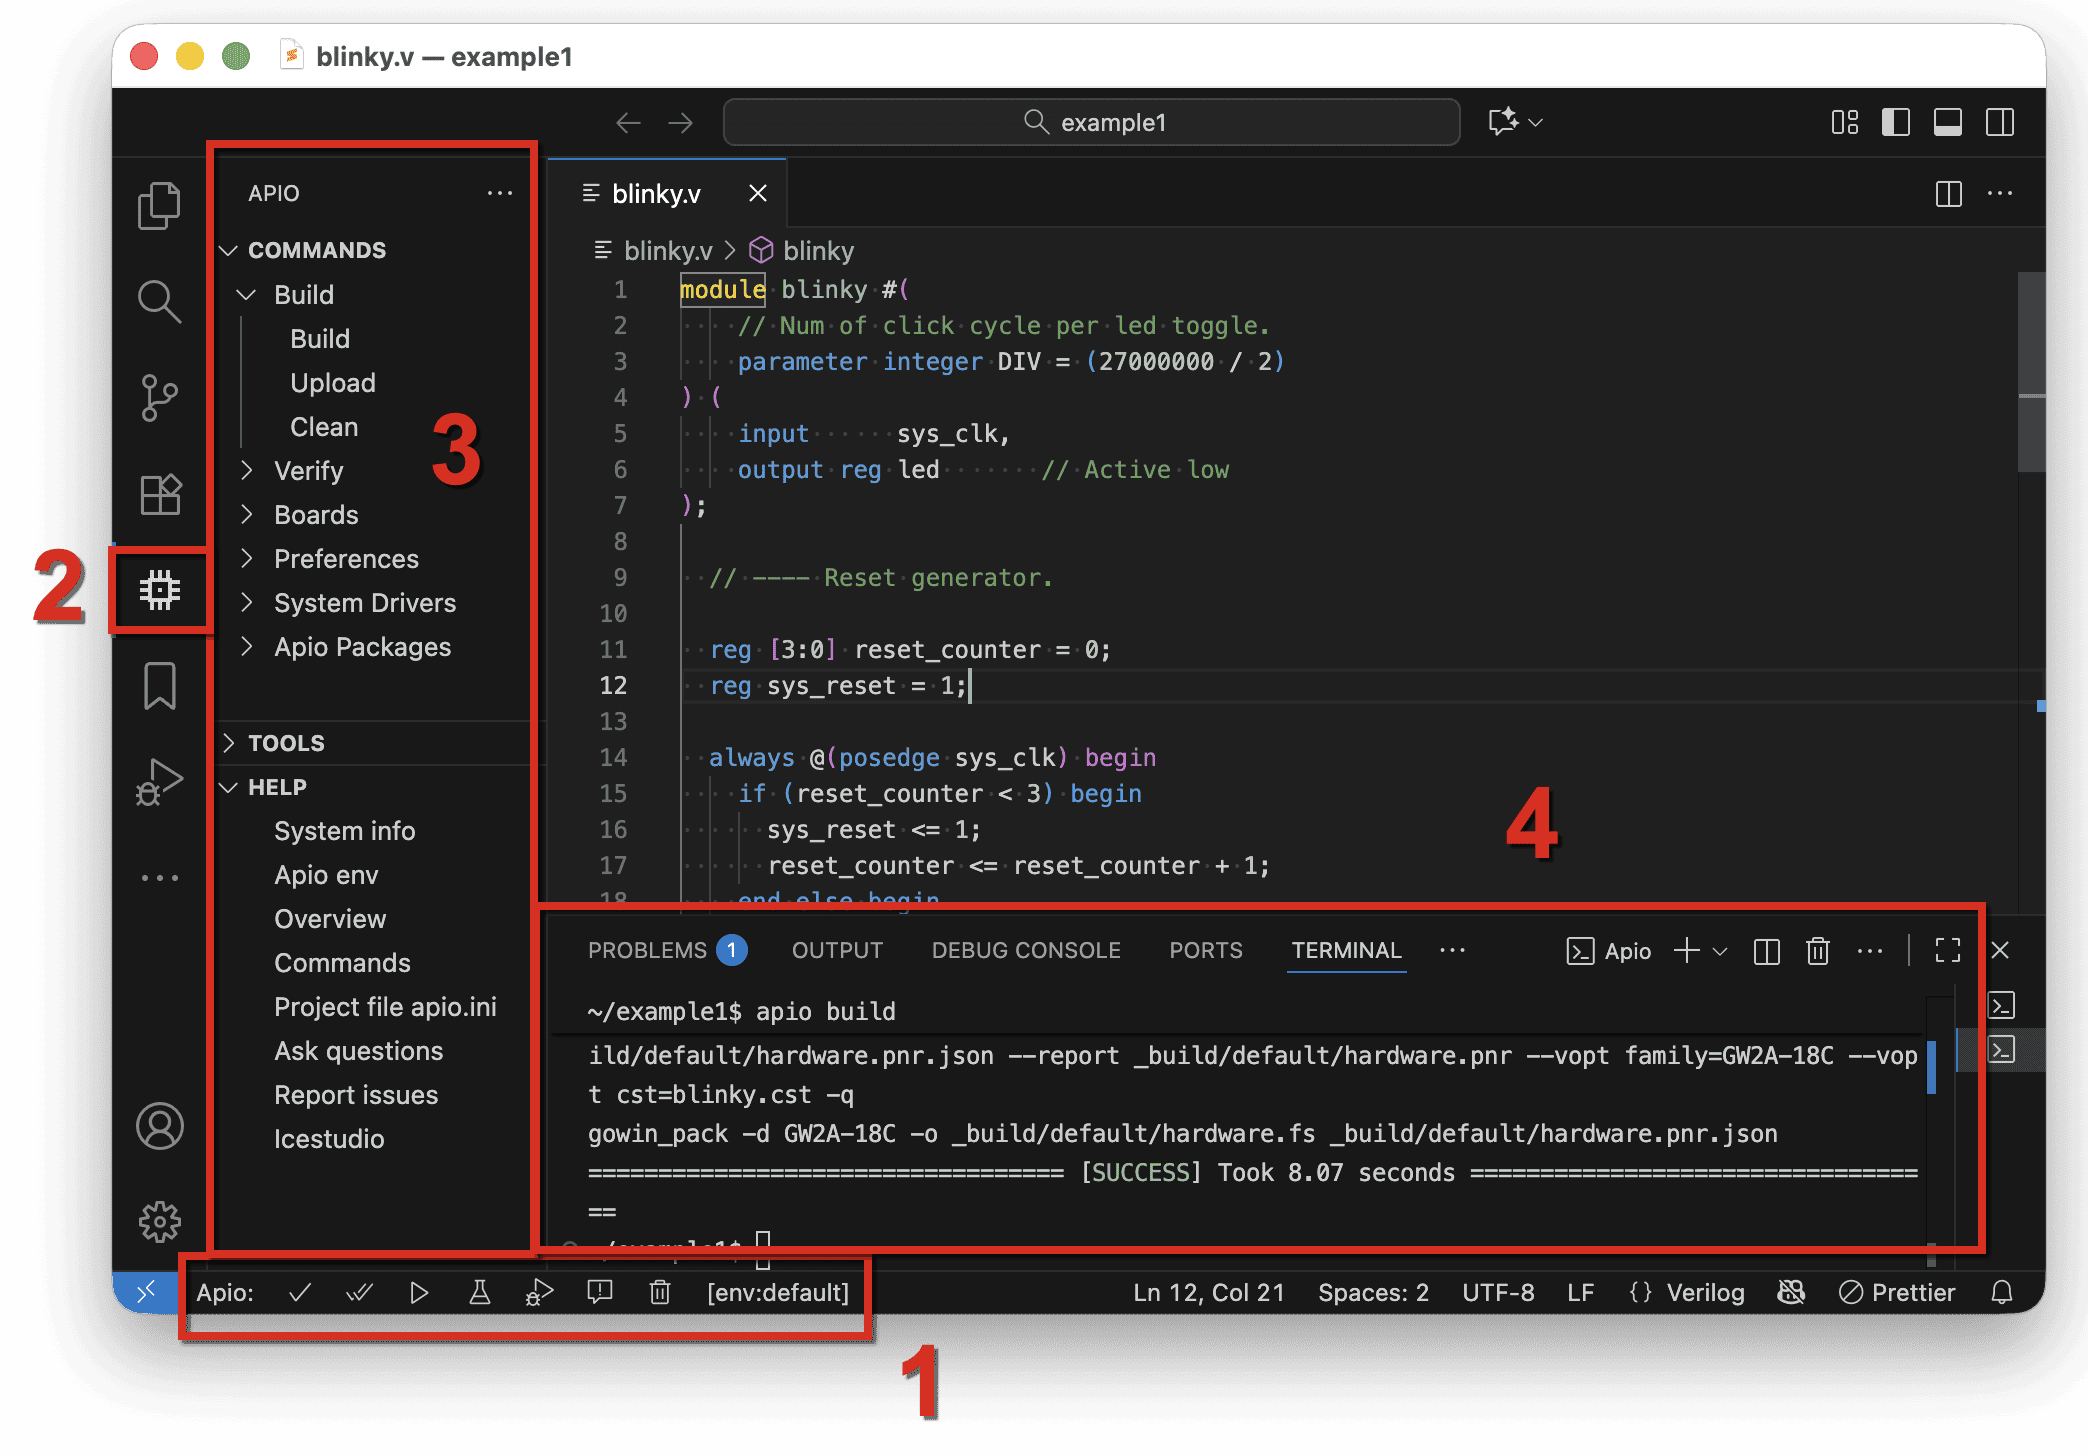2088x1456 pixels.
Task: Click the [env:default] status bar item
Action: [x=777, y=1293]
